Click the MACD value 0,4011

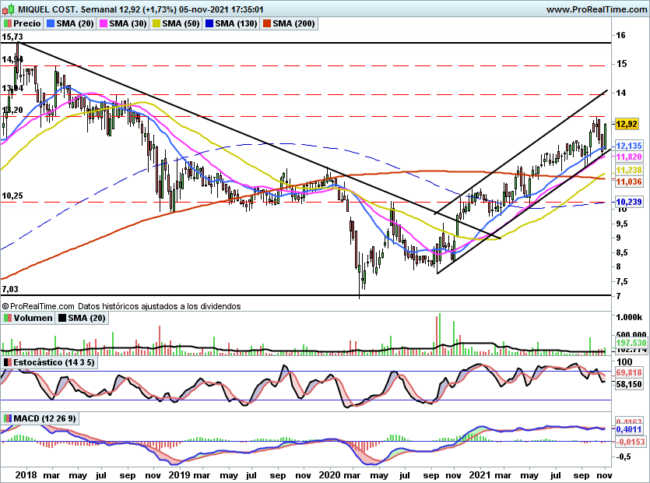point(629,430)
